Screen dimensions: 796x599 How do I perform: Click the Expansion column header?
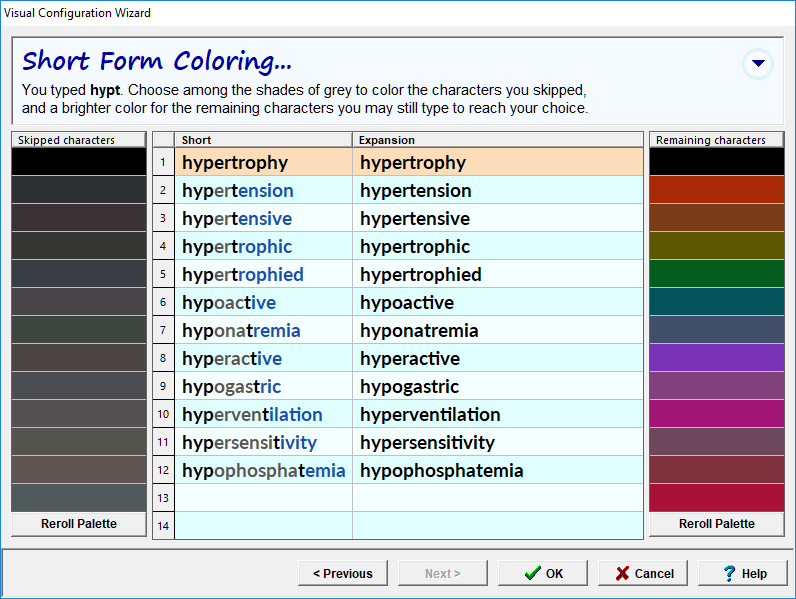(497, 140)
